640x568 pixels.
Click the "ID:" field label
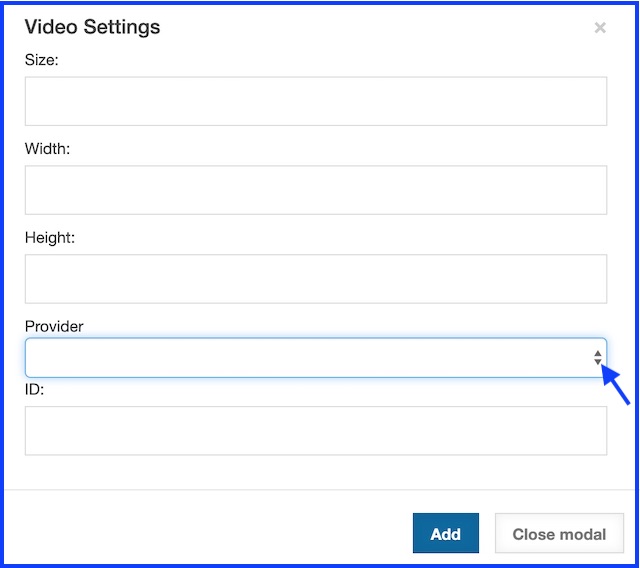35,389
